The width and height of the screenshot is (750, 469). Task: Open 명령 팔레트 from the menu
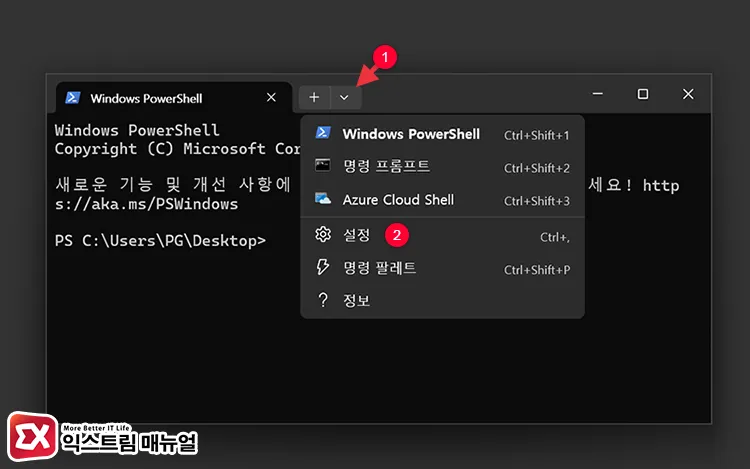tap(442, 268)
